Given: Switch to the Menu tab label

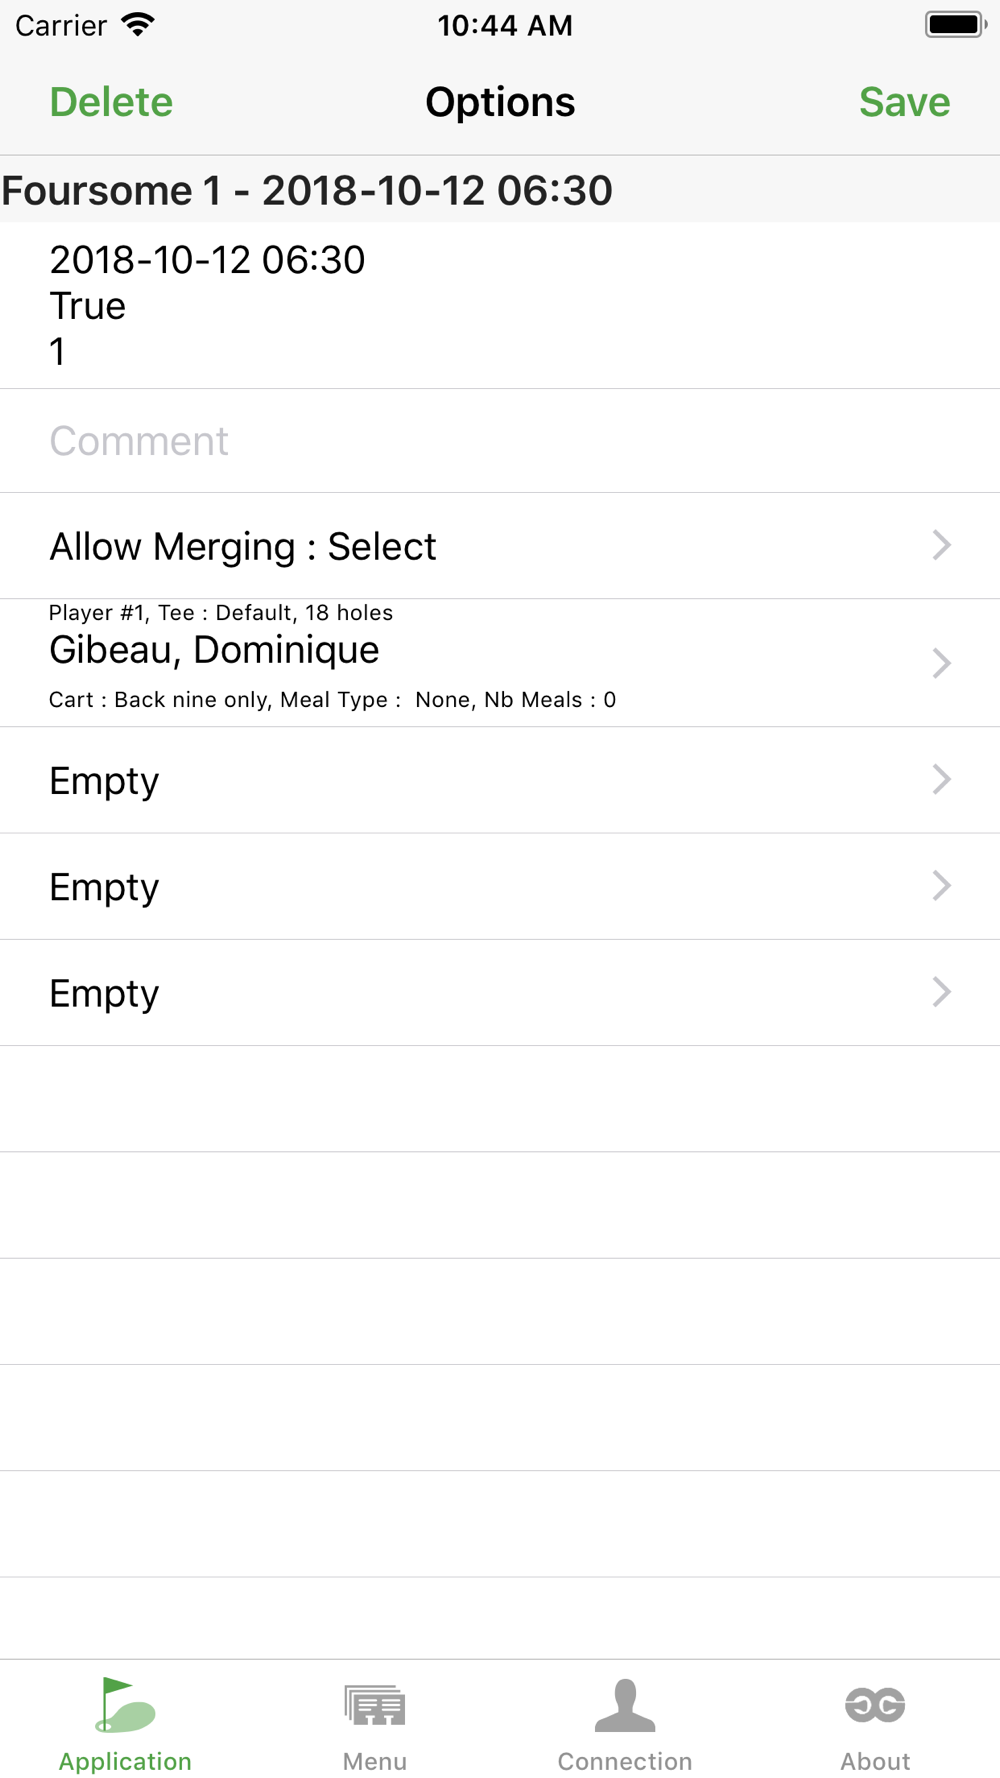Looking at the screenshot, I should point(375,1761).
